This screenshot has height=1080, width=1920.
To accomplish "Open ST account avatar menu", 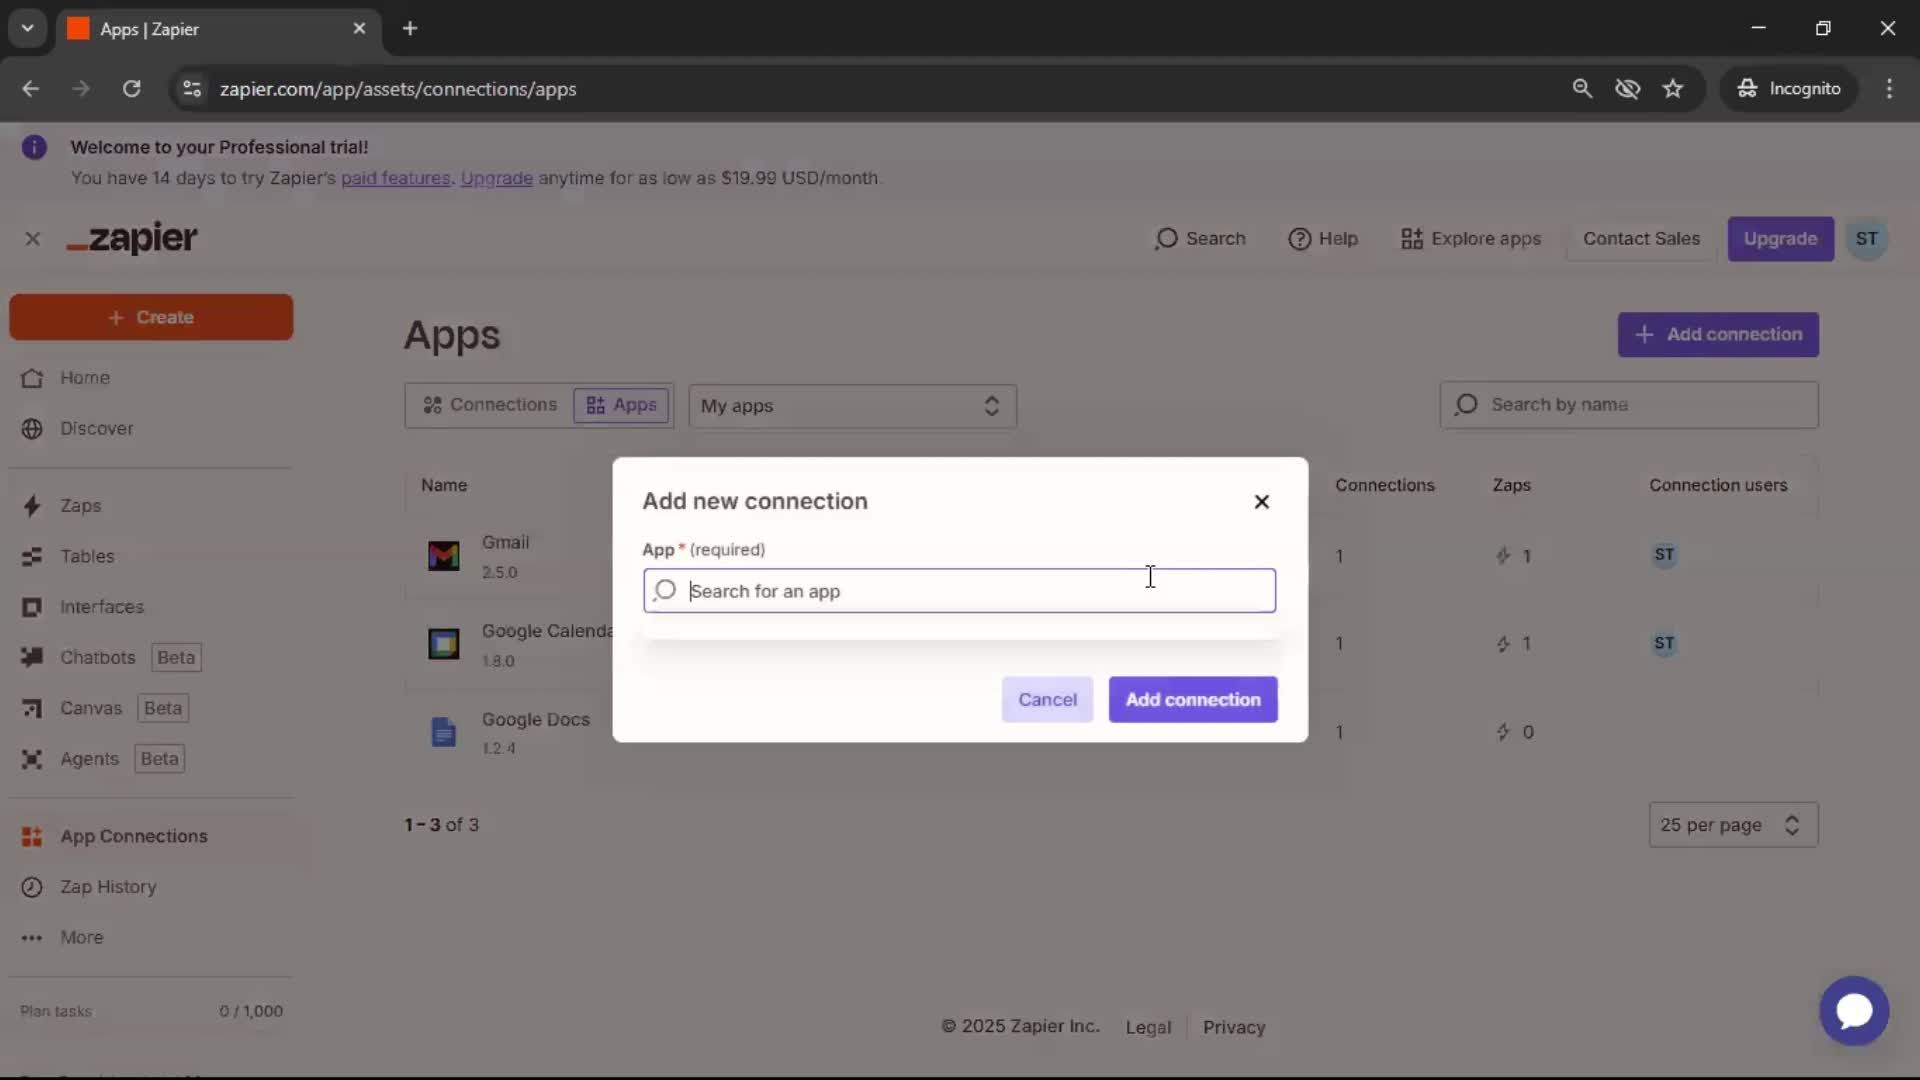I will 1866,239.
